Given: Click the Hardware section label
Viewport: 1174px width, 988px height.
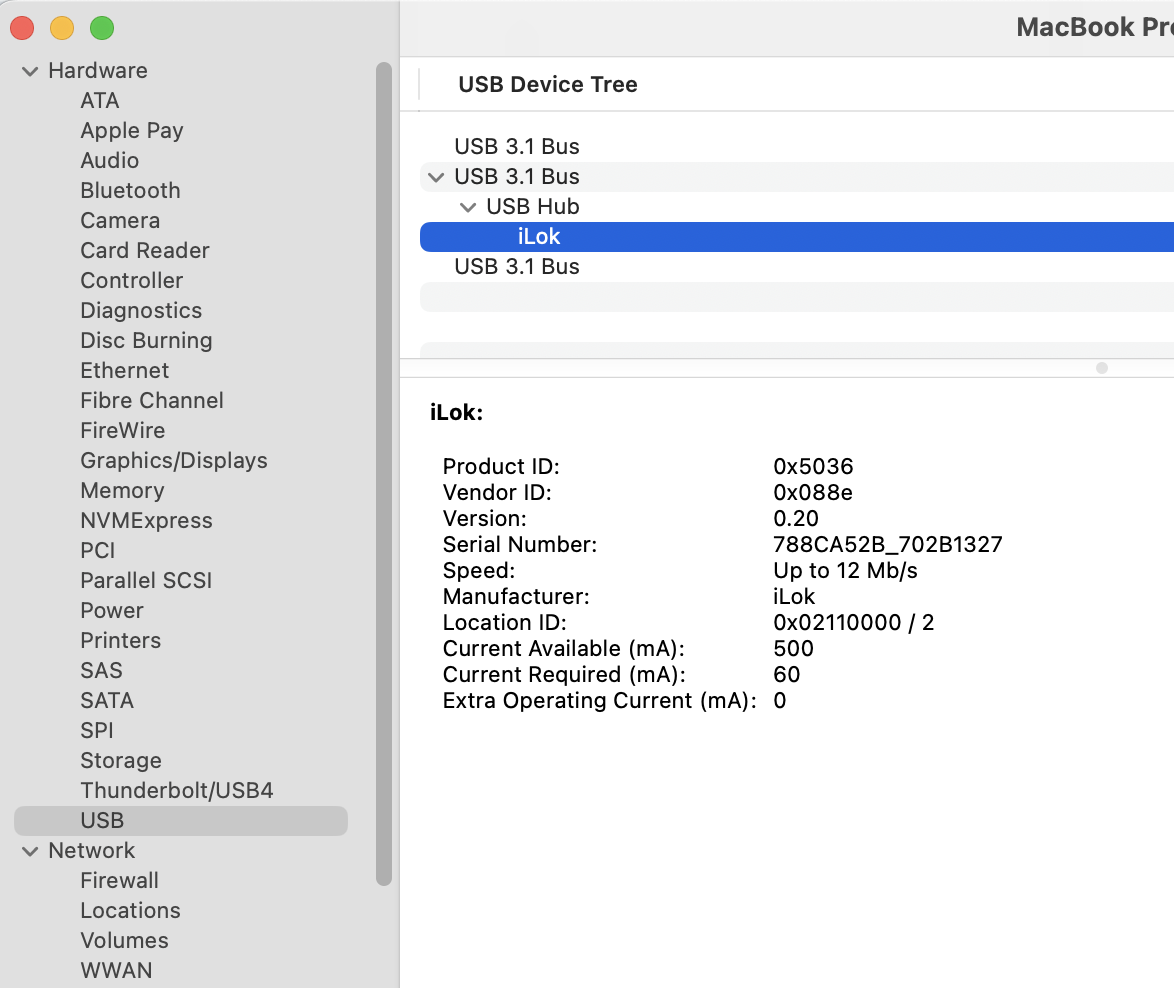Looking at the screenshot, I should (x=98, y=70).
